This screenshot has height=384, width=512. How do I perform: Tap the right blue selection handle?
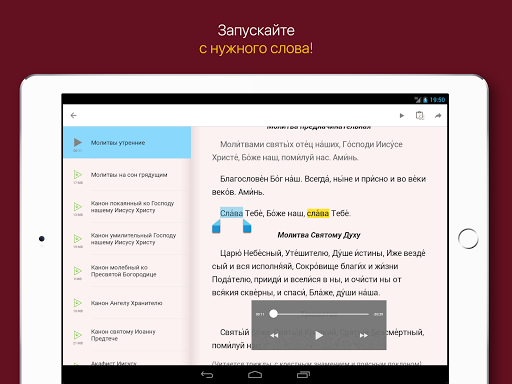[x=247, y=226]
